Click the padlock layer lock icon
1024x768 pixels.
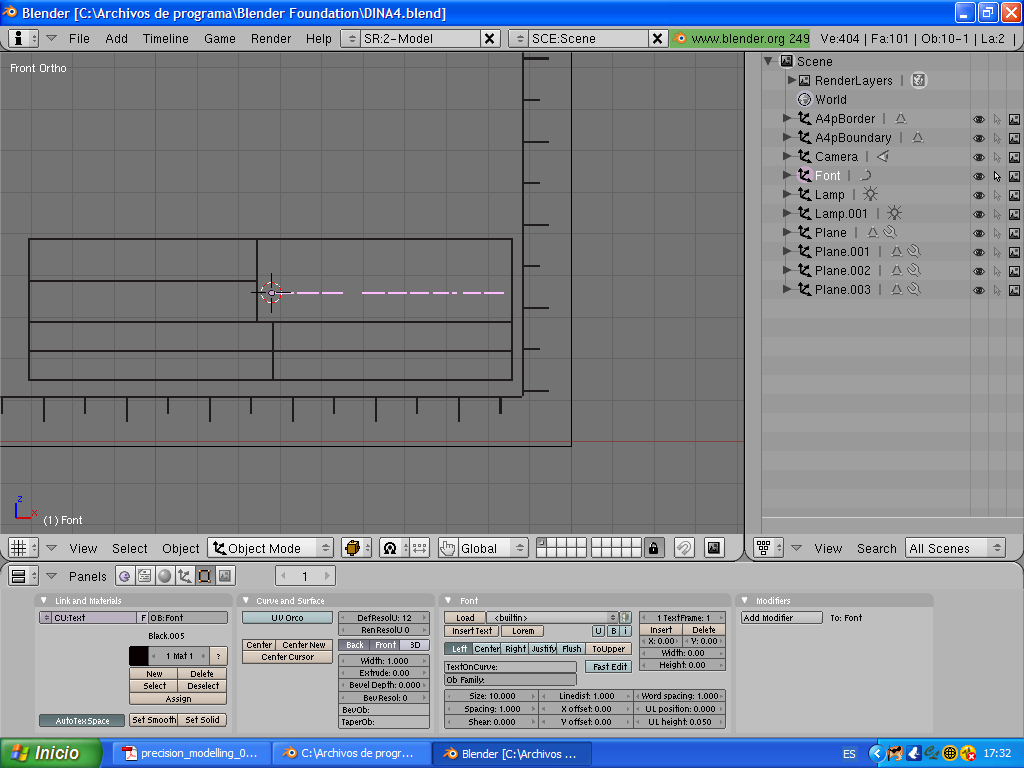(x=653, y=548)
